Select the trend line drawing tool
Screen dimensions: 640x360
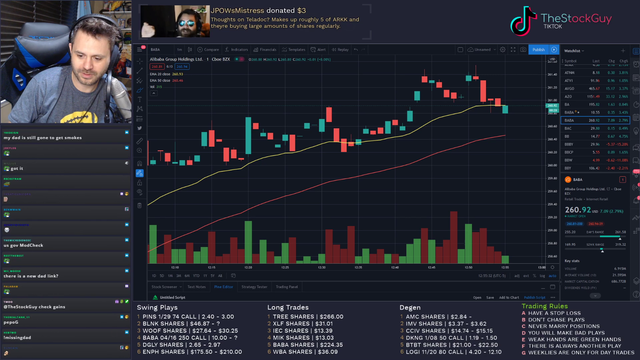pos(140,71)
